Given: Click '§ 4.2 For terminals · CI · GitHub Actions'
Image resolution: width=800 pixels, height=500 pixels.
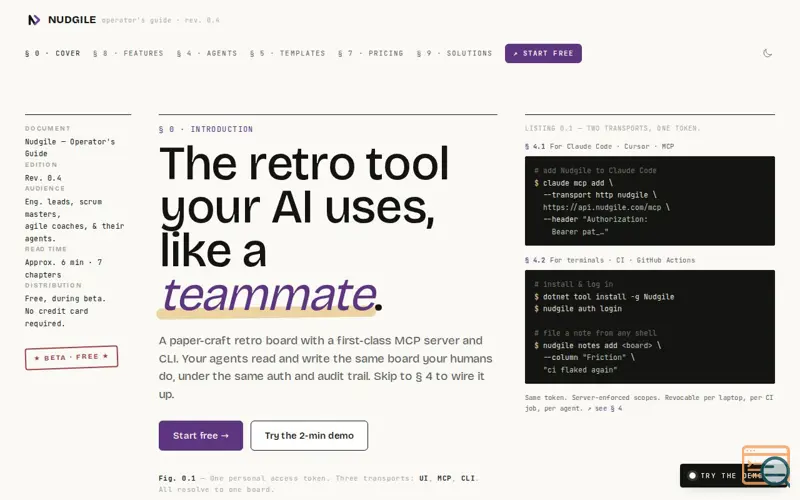Looking at the screenshot, I should point(610,260).
